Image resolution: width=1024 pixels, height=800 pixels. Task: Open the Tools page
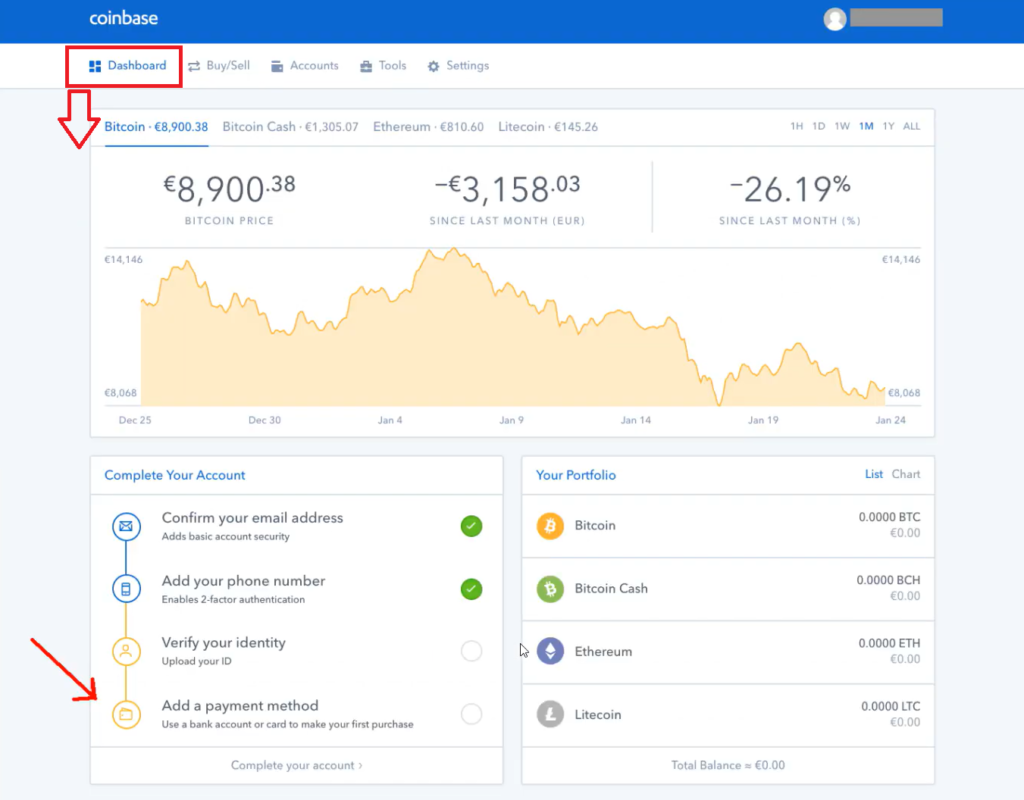383,66
